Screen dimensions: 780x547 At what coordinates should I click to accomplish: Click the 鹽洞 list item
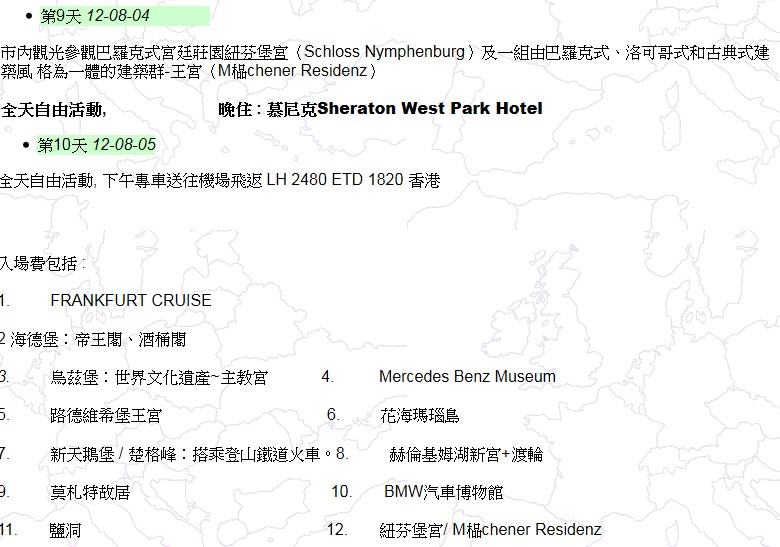65,530
